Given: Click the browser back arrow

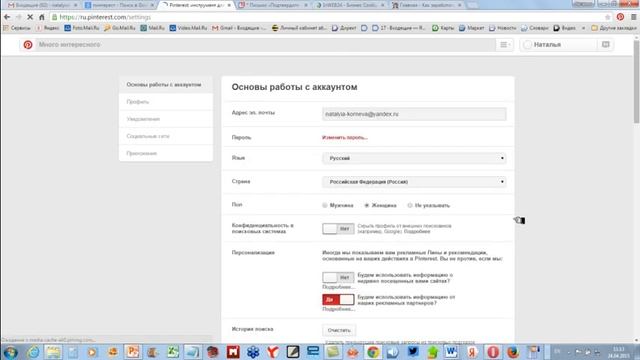Looking at the screenshot, I should (x=7, y=17).
